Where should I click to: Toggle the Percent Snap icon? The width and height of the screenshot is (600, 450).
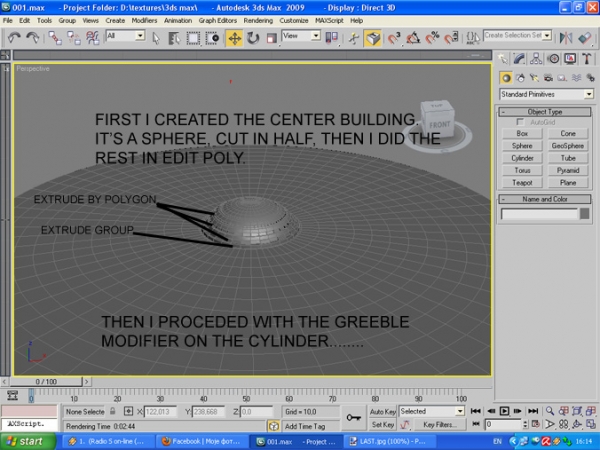point(432,38)
